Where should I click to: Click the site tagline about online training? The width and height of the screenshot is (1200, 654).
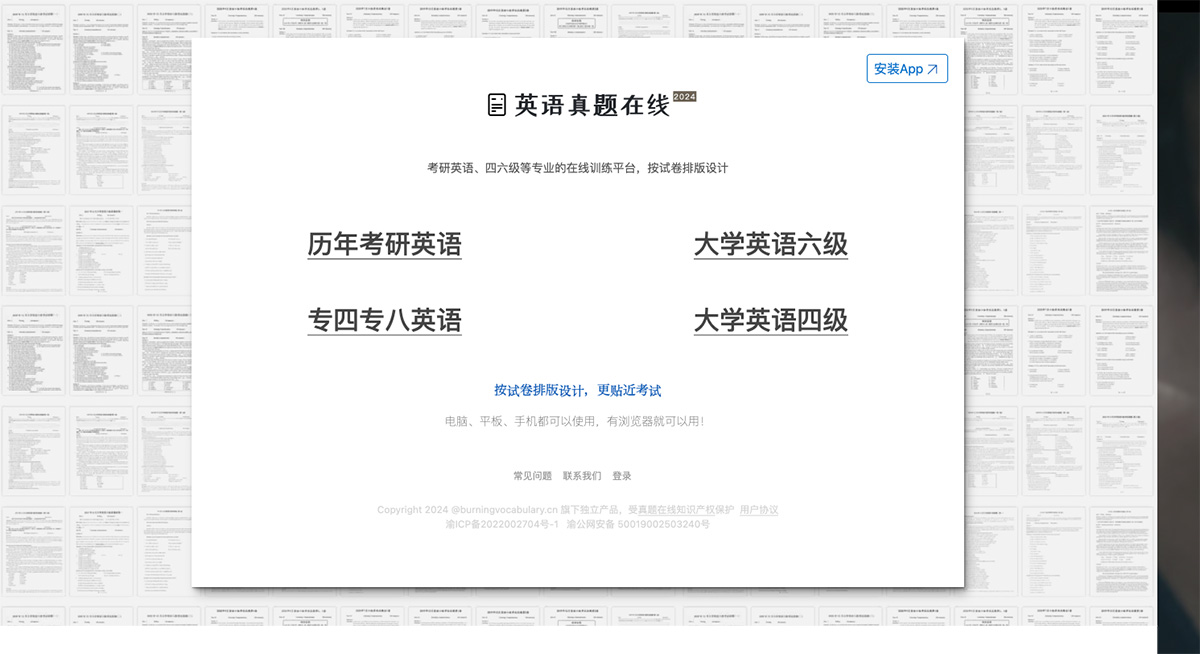[x=578, y=167]
